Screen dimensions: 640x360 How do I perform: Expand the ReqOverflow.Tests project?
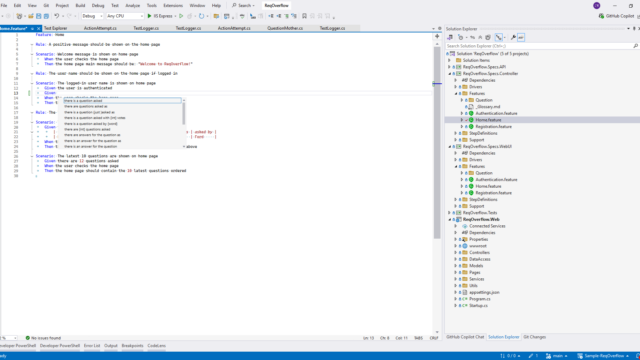450,213
